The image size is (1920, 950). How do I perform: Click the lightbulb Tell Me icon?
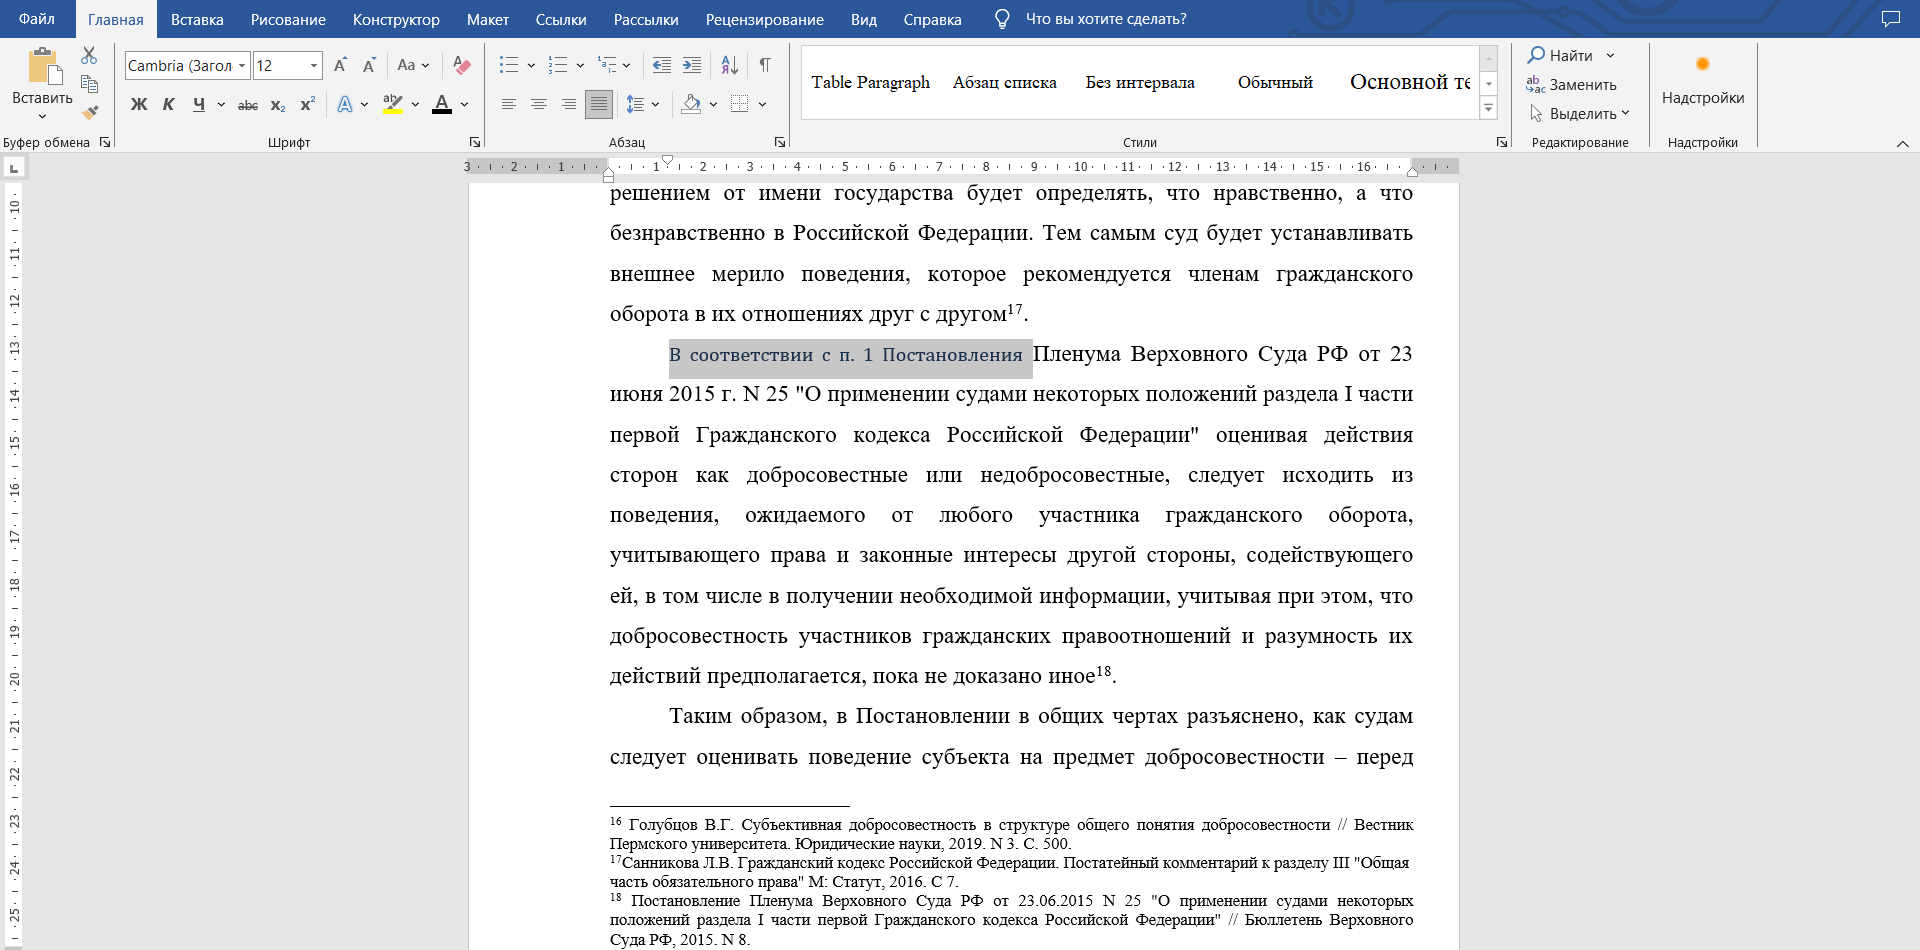(1002, 19)
